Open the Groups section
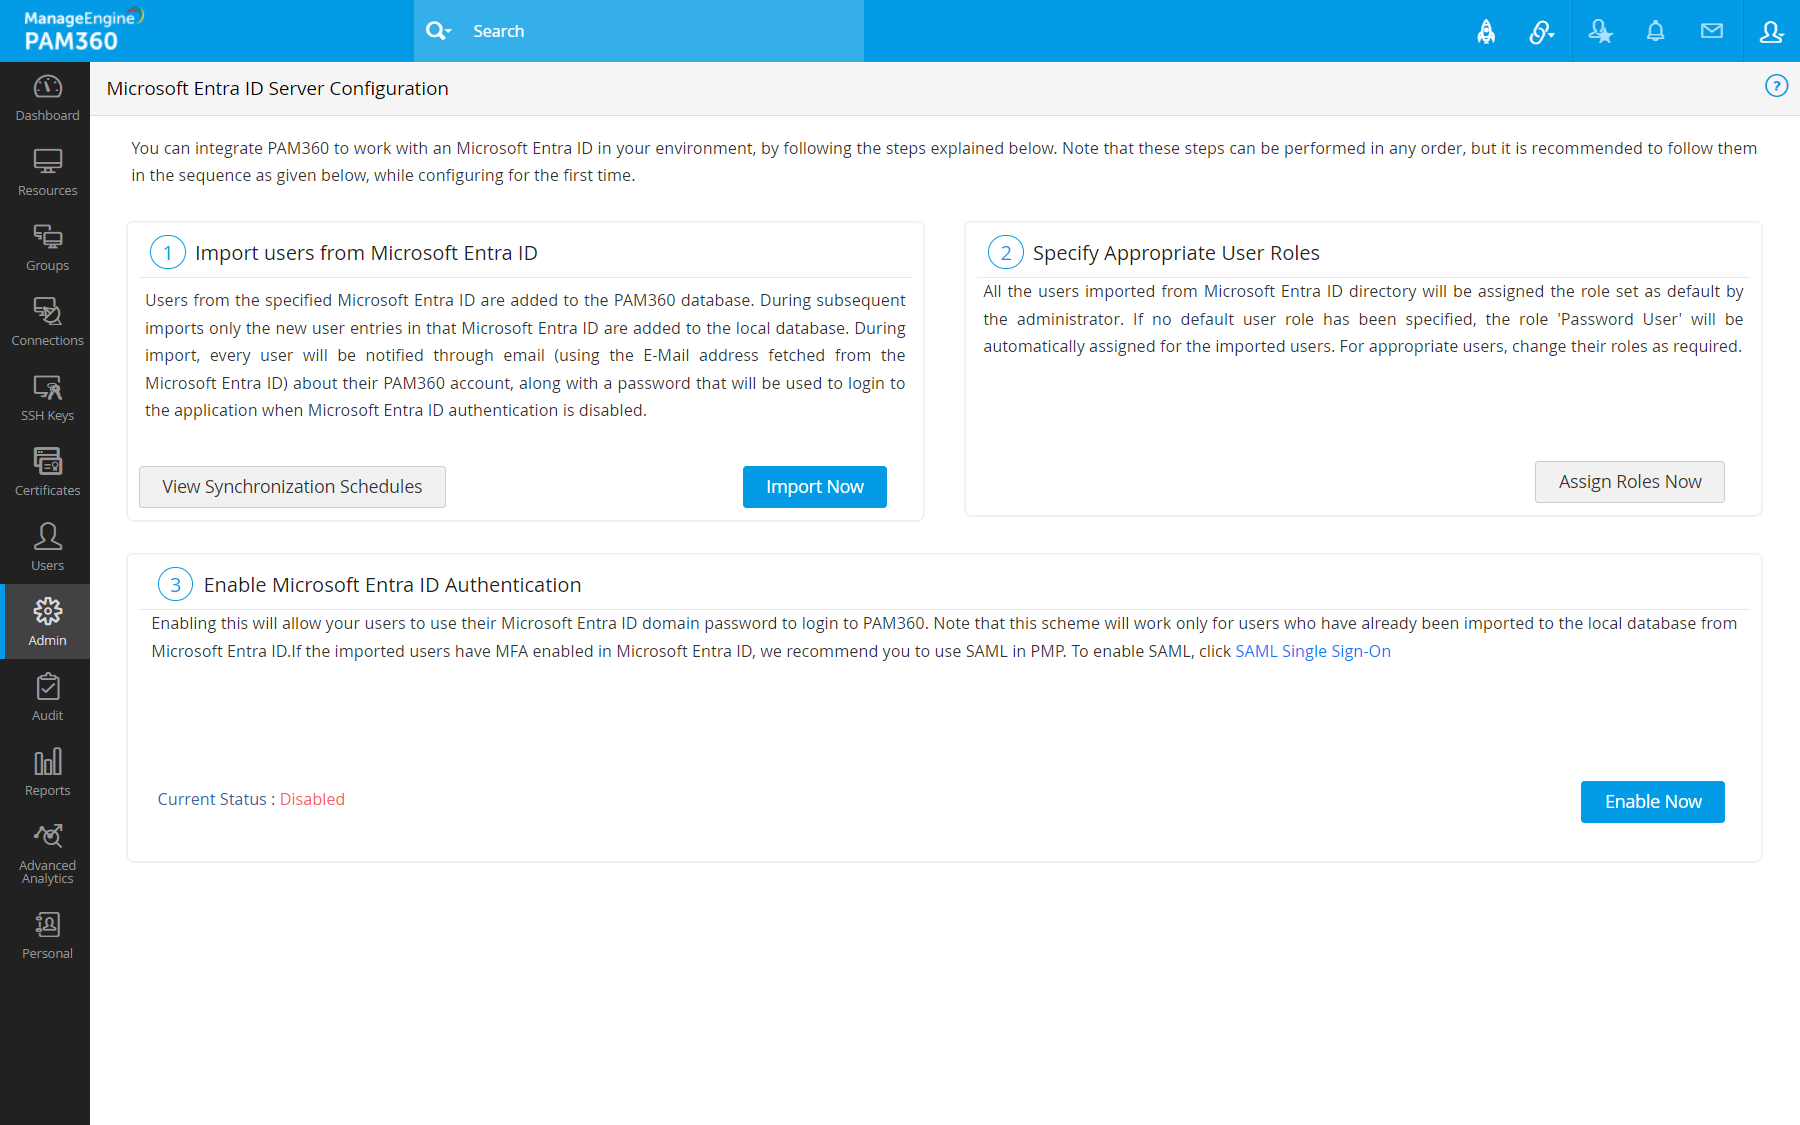 (47, 249)
